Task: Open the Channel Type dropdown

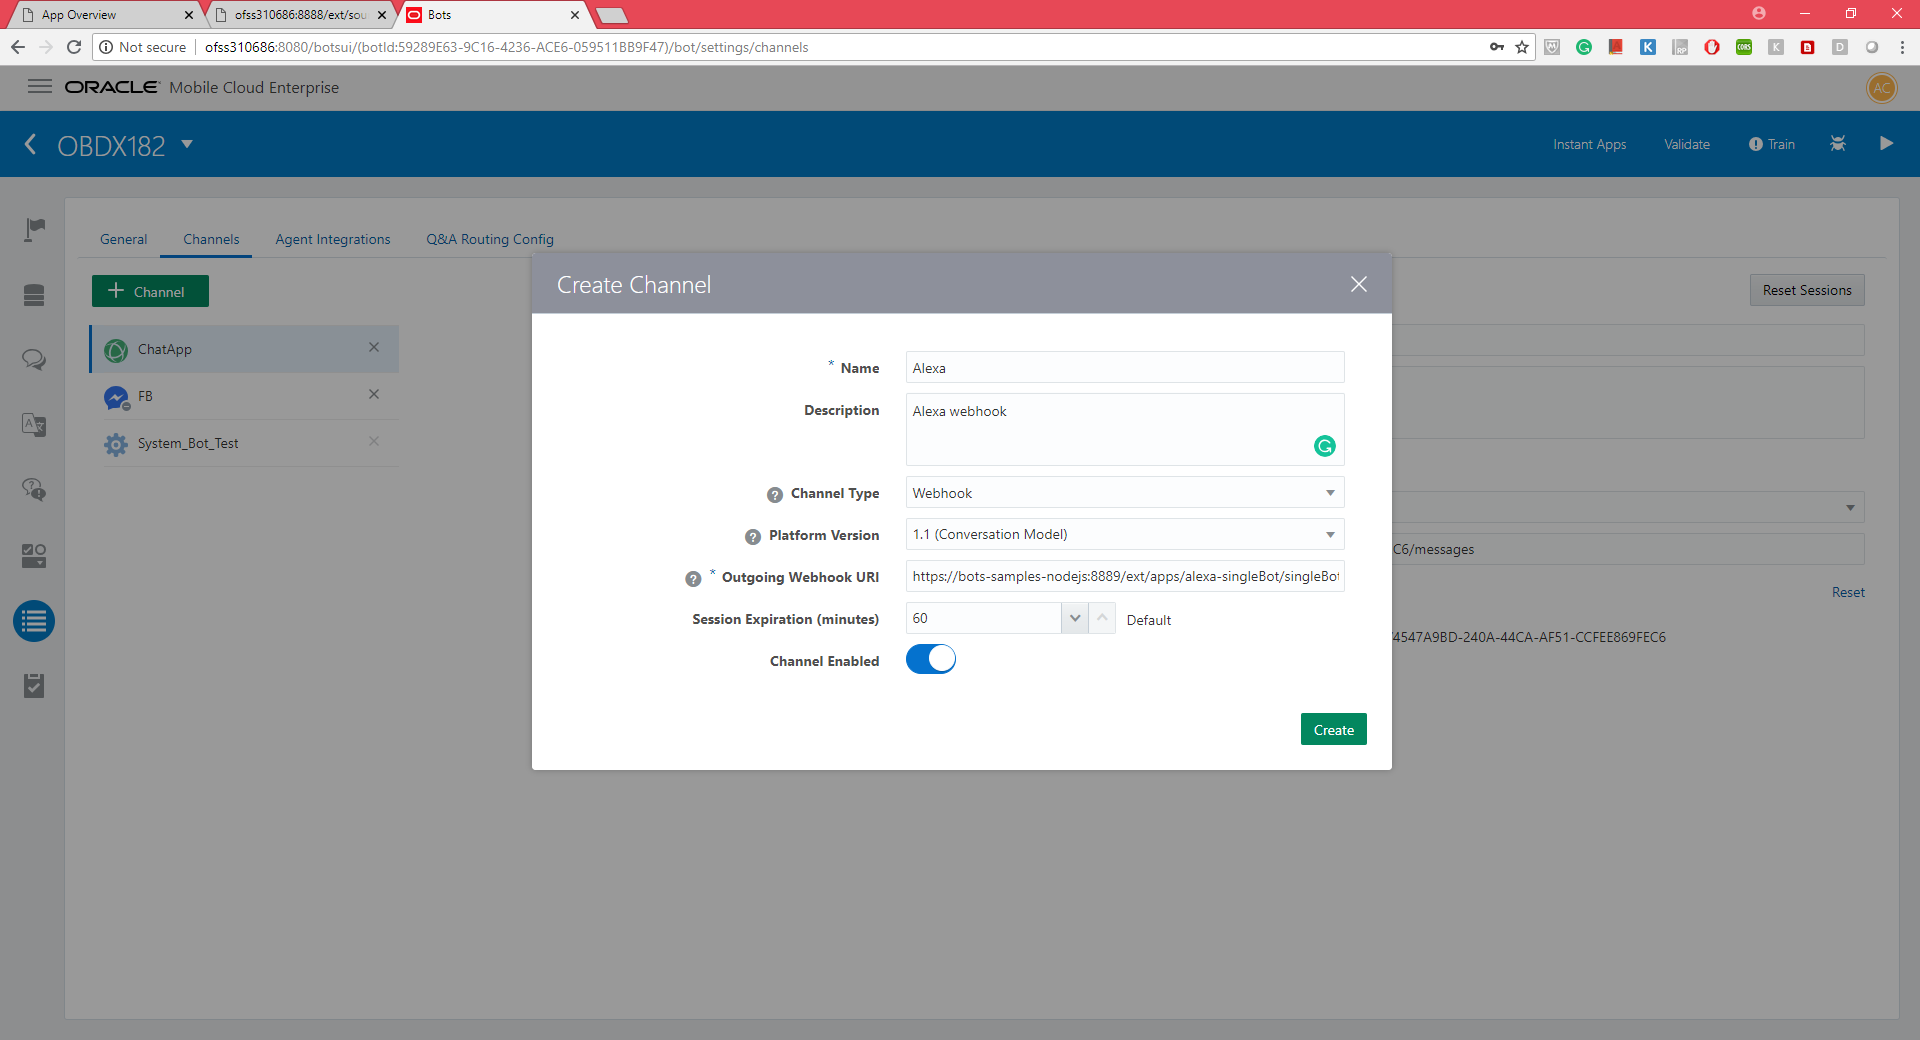Action: [x=1125, y=493]
